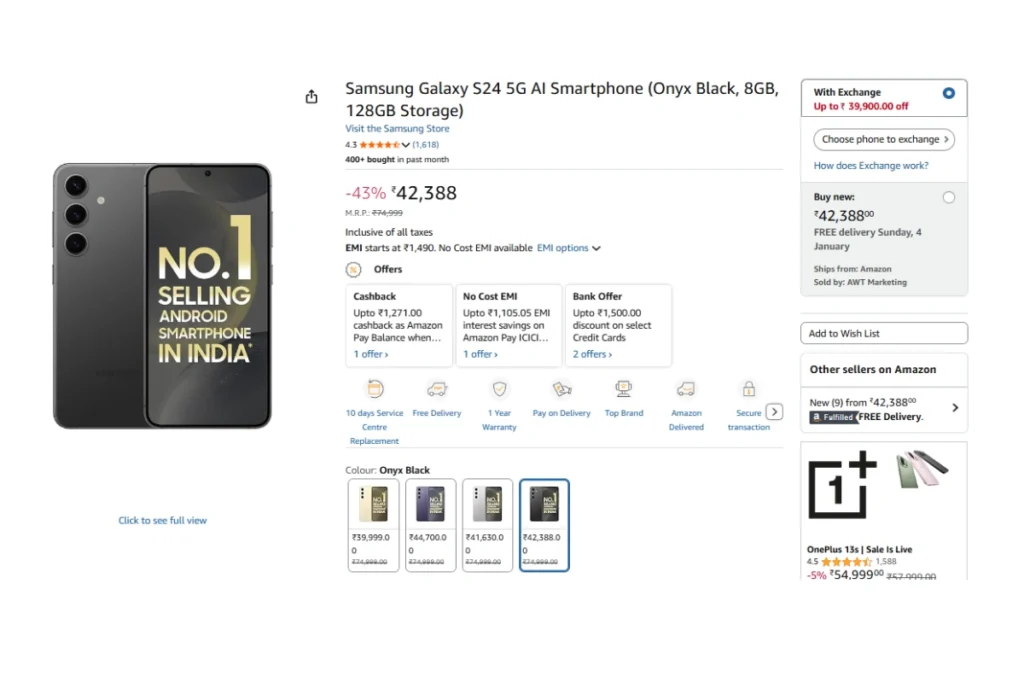Click the Top Brand trophy icon
The image size is (1024, 683).
click(x=624, y=389)
